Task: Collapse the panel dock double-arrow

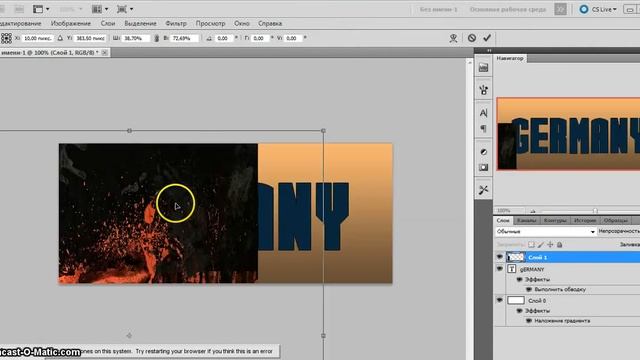Action: tap(489, 50)
